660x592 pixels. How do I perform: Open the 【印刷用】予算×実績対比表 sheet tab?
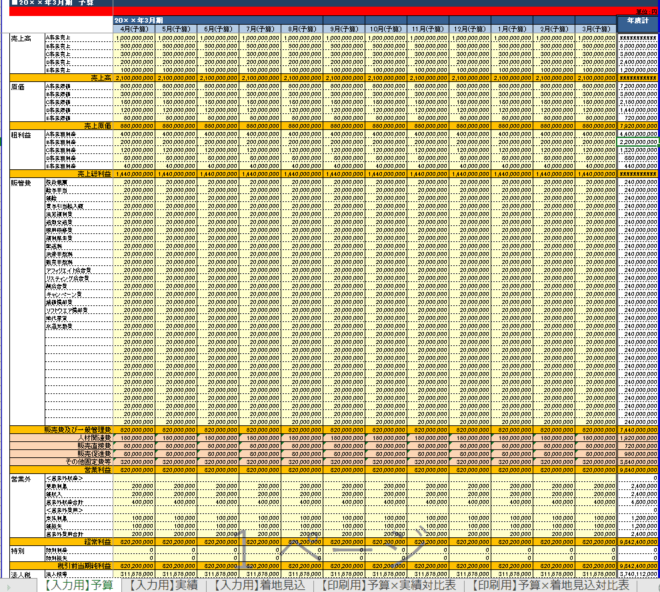pyautogui.click(x=384, y=584)
